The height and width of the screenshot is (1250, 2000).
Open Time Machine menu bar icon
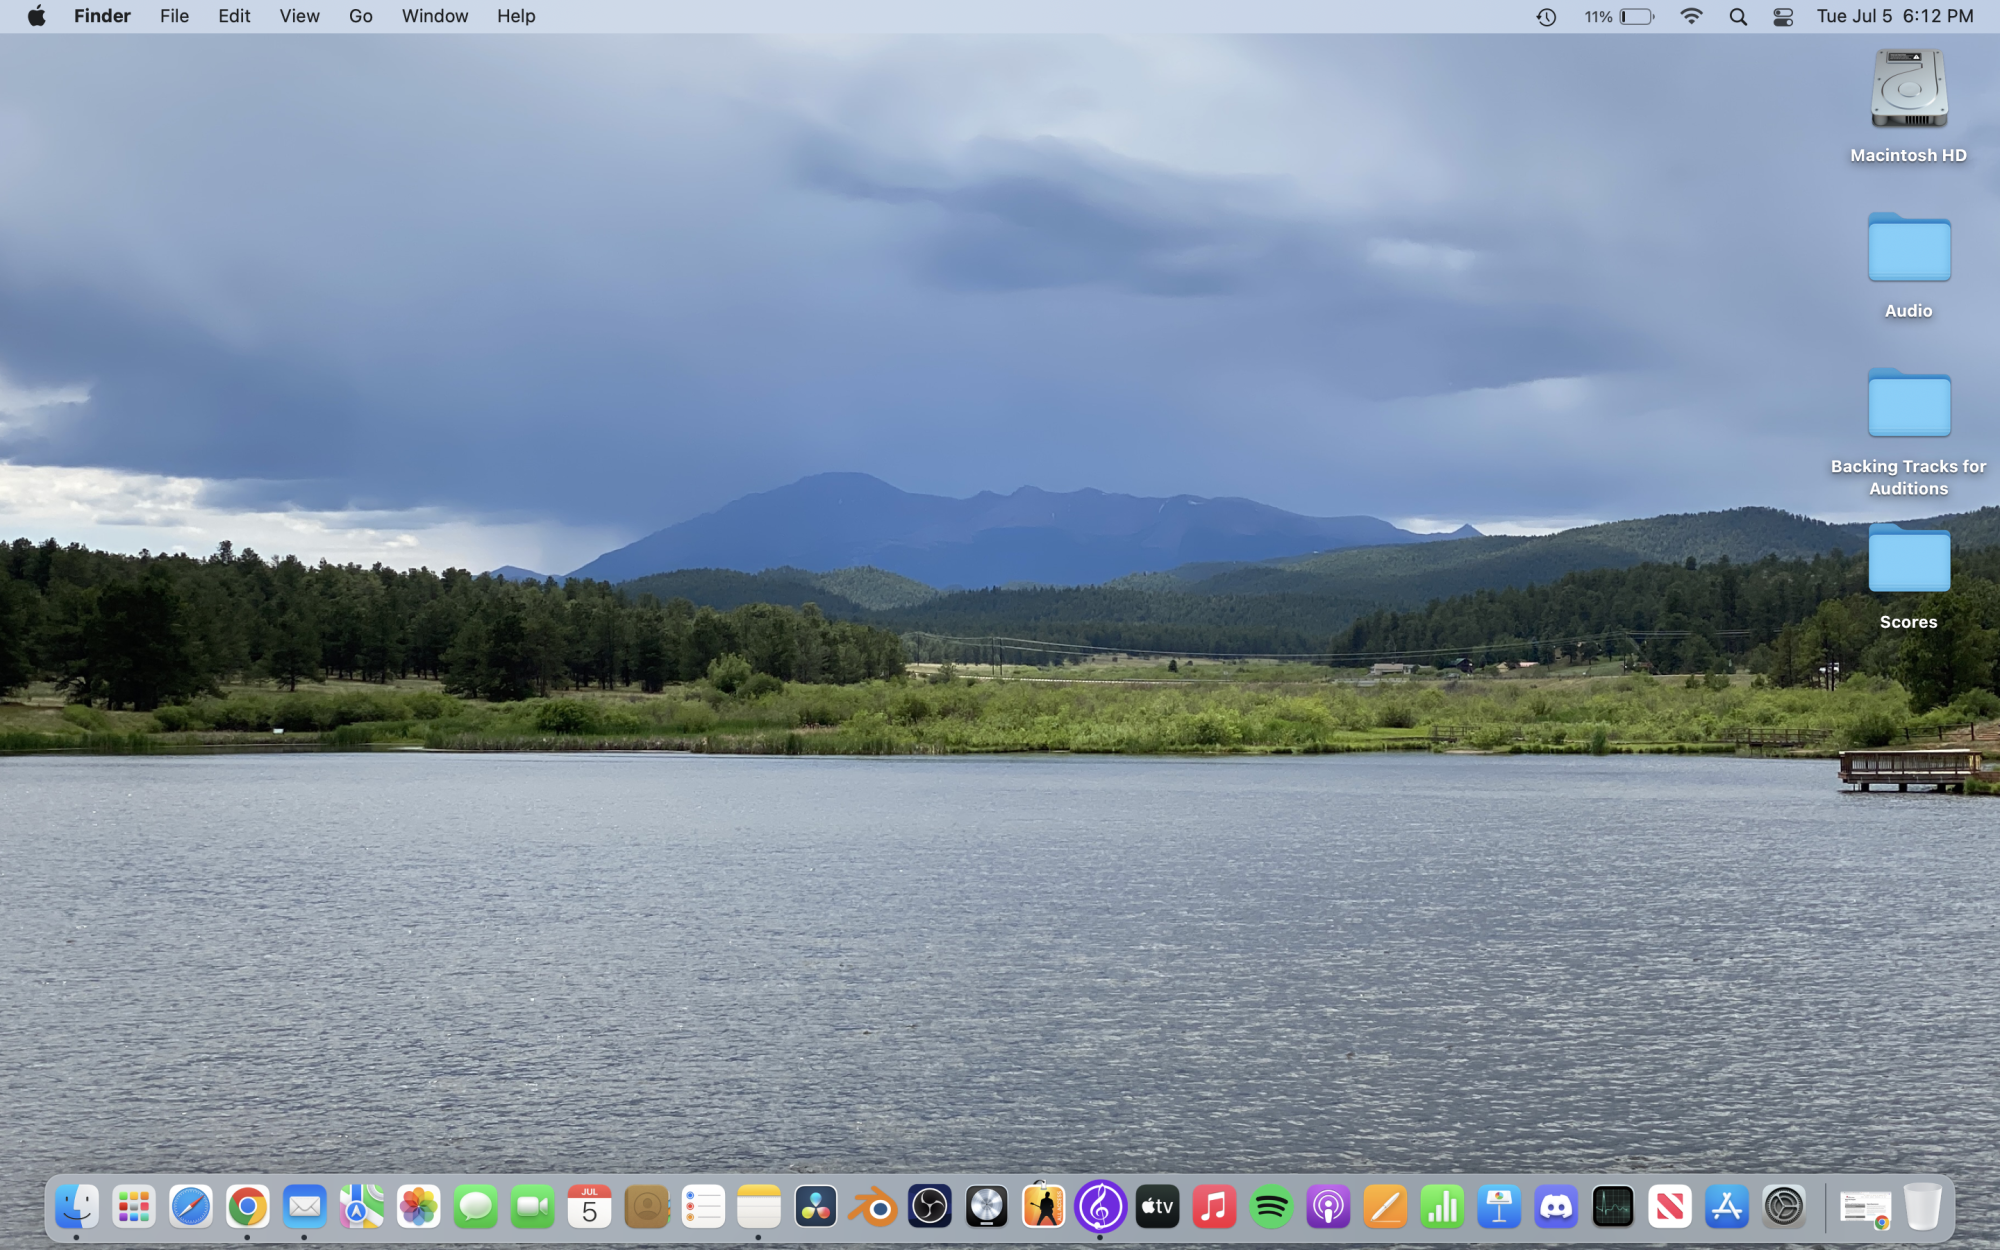tap(1546, 17)
